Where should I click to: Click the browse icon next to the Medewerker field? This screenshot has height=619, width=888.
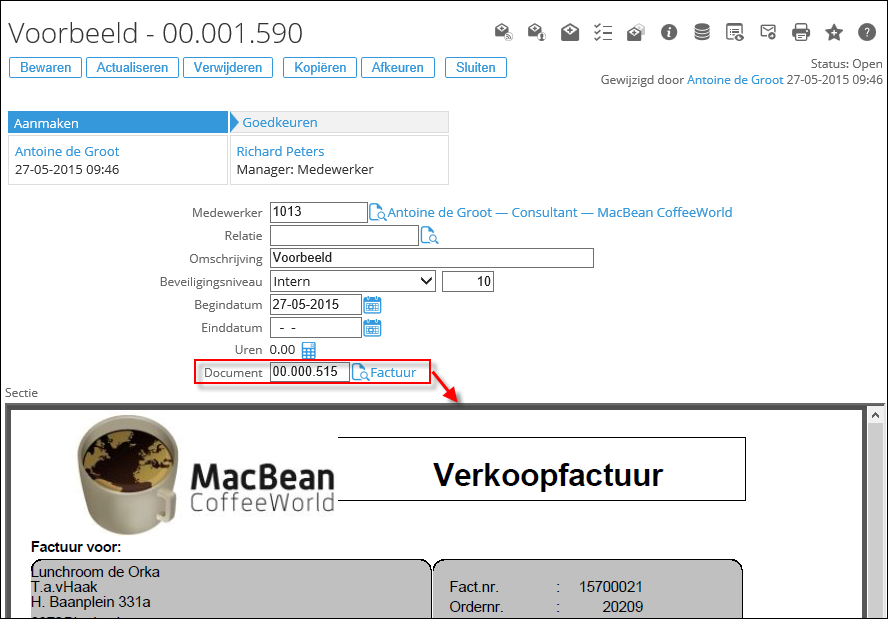click(378, 213)
